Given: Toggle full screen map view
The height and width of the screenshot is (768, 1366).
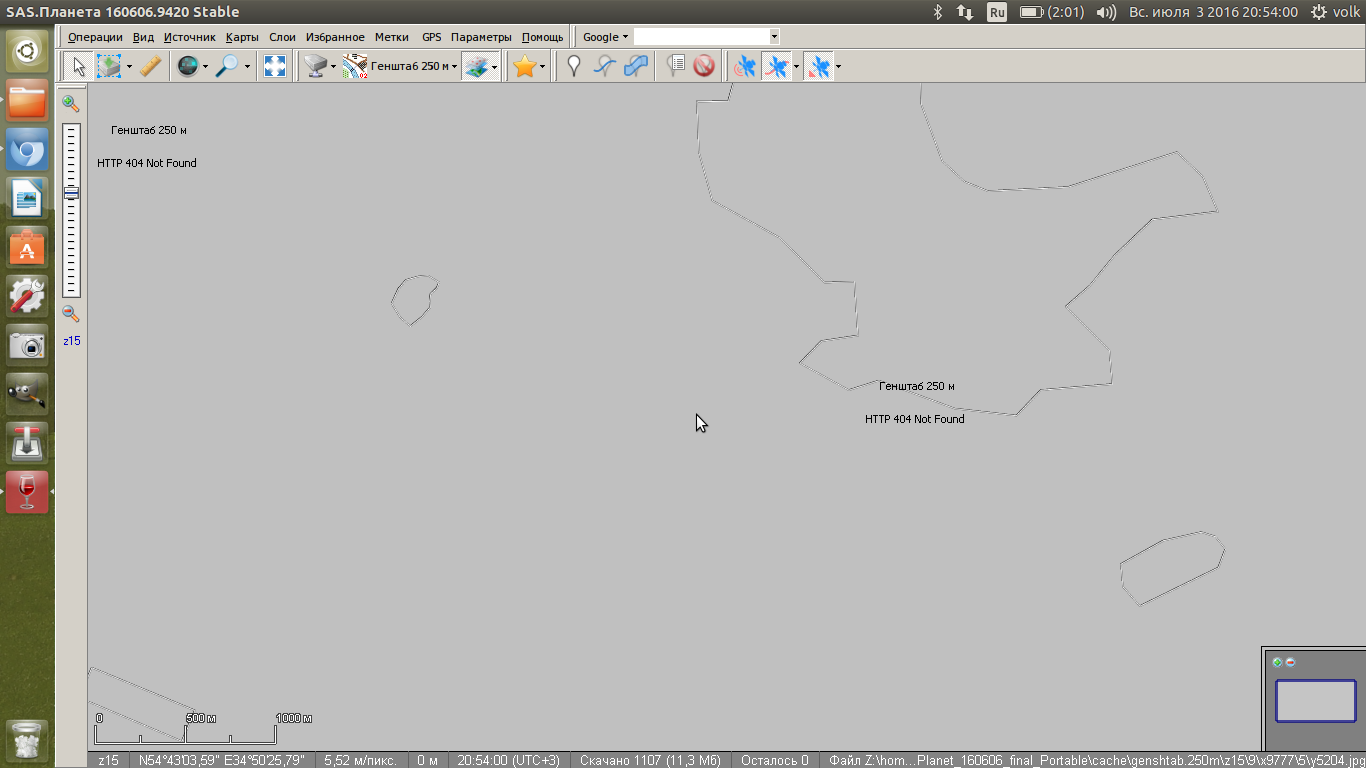Looking at the screenshot, I should point(275,67).
